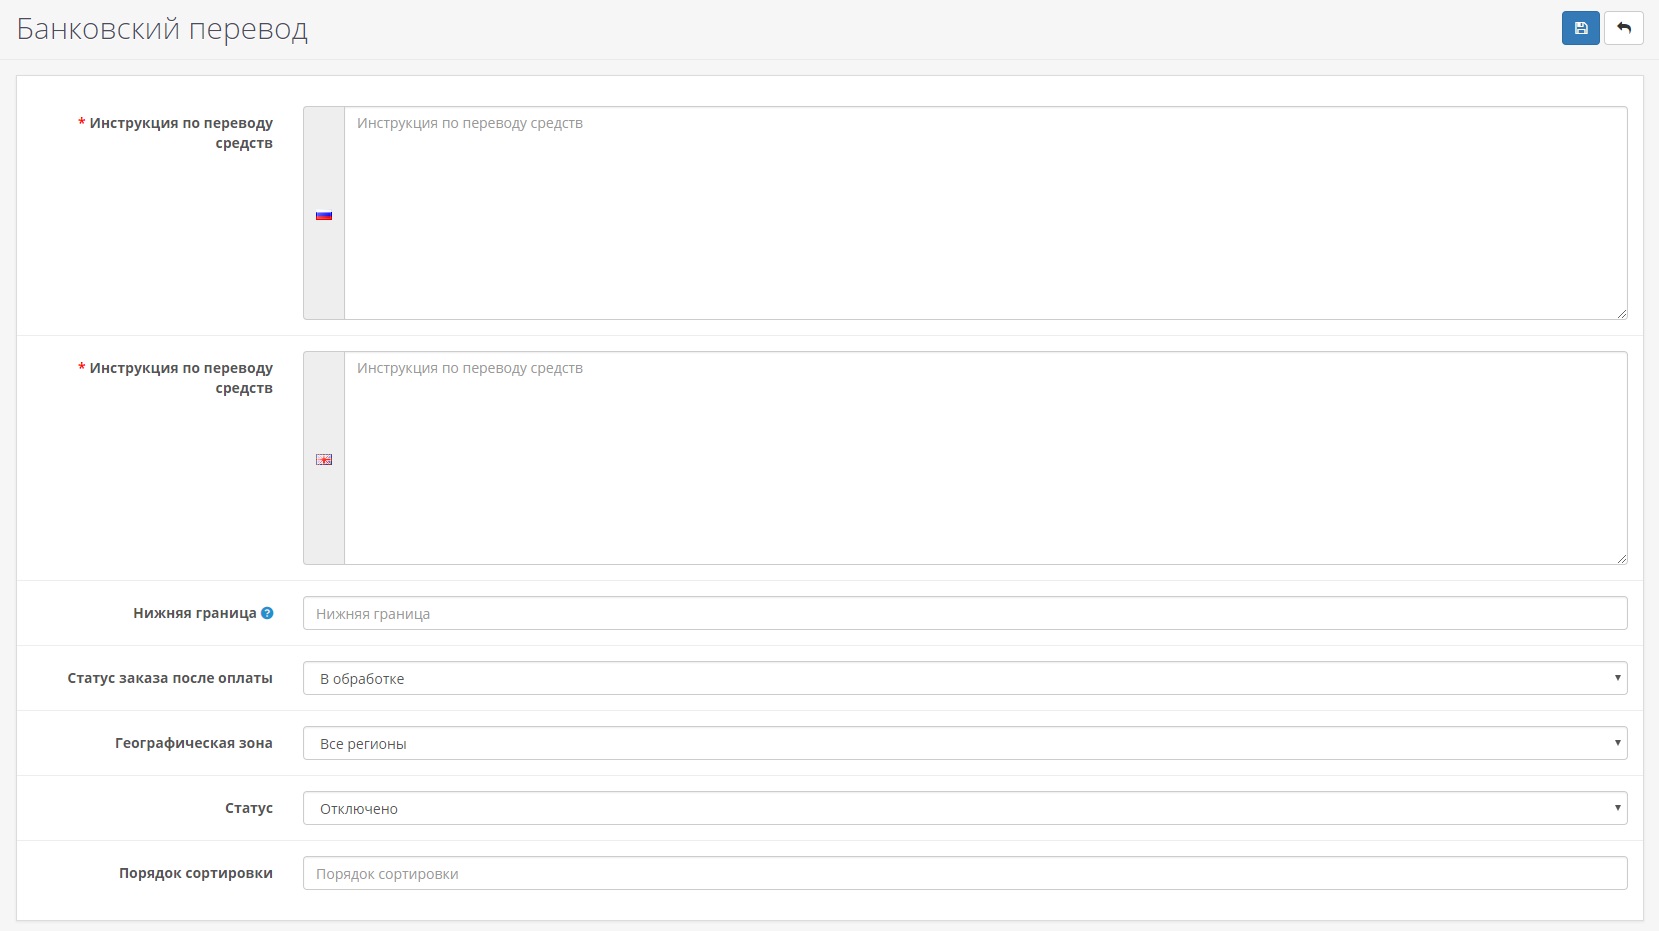Click the Russian flag language icon

click(324, 215)
